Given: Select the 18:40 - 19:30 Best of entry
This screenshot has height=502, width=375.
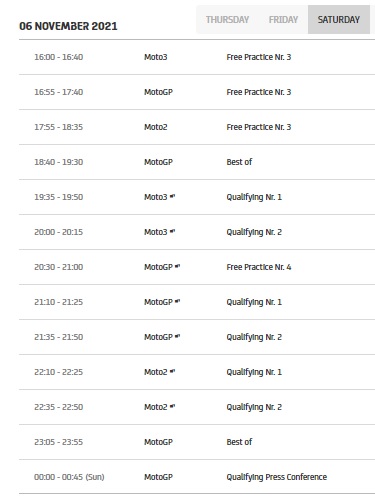Looking at the screenshot, I should (197, 162).
